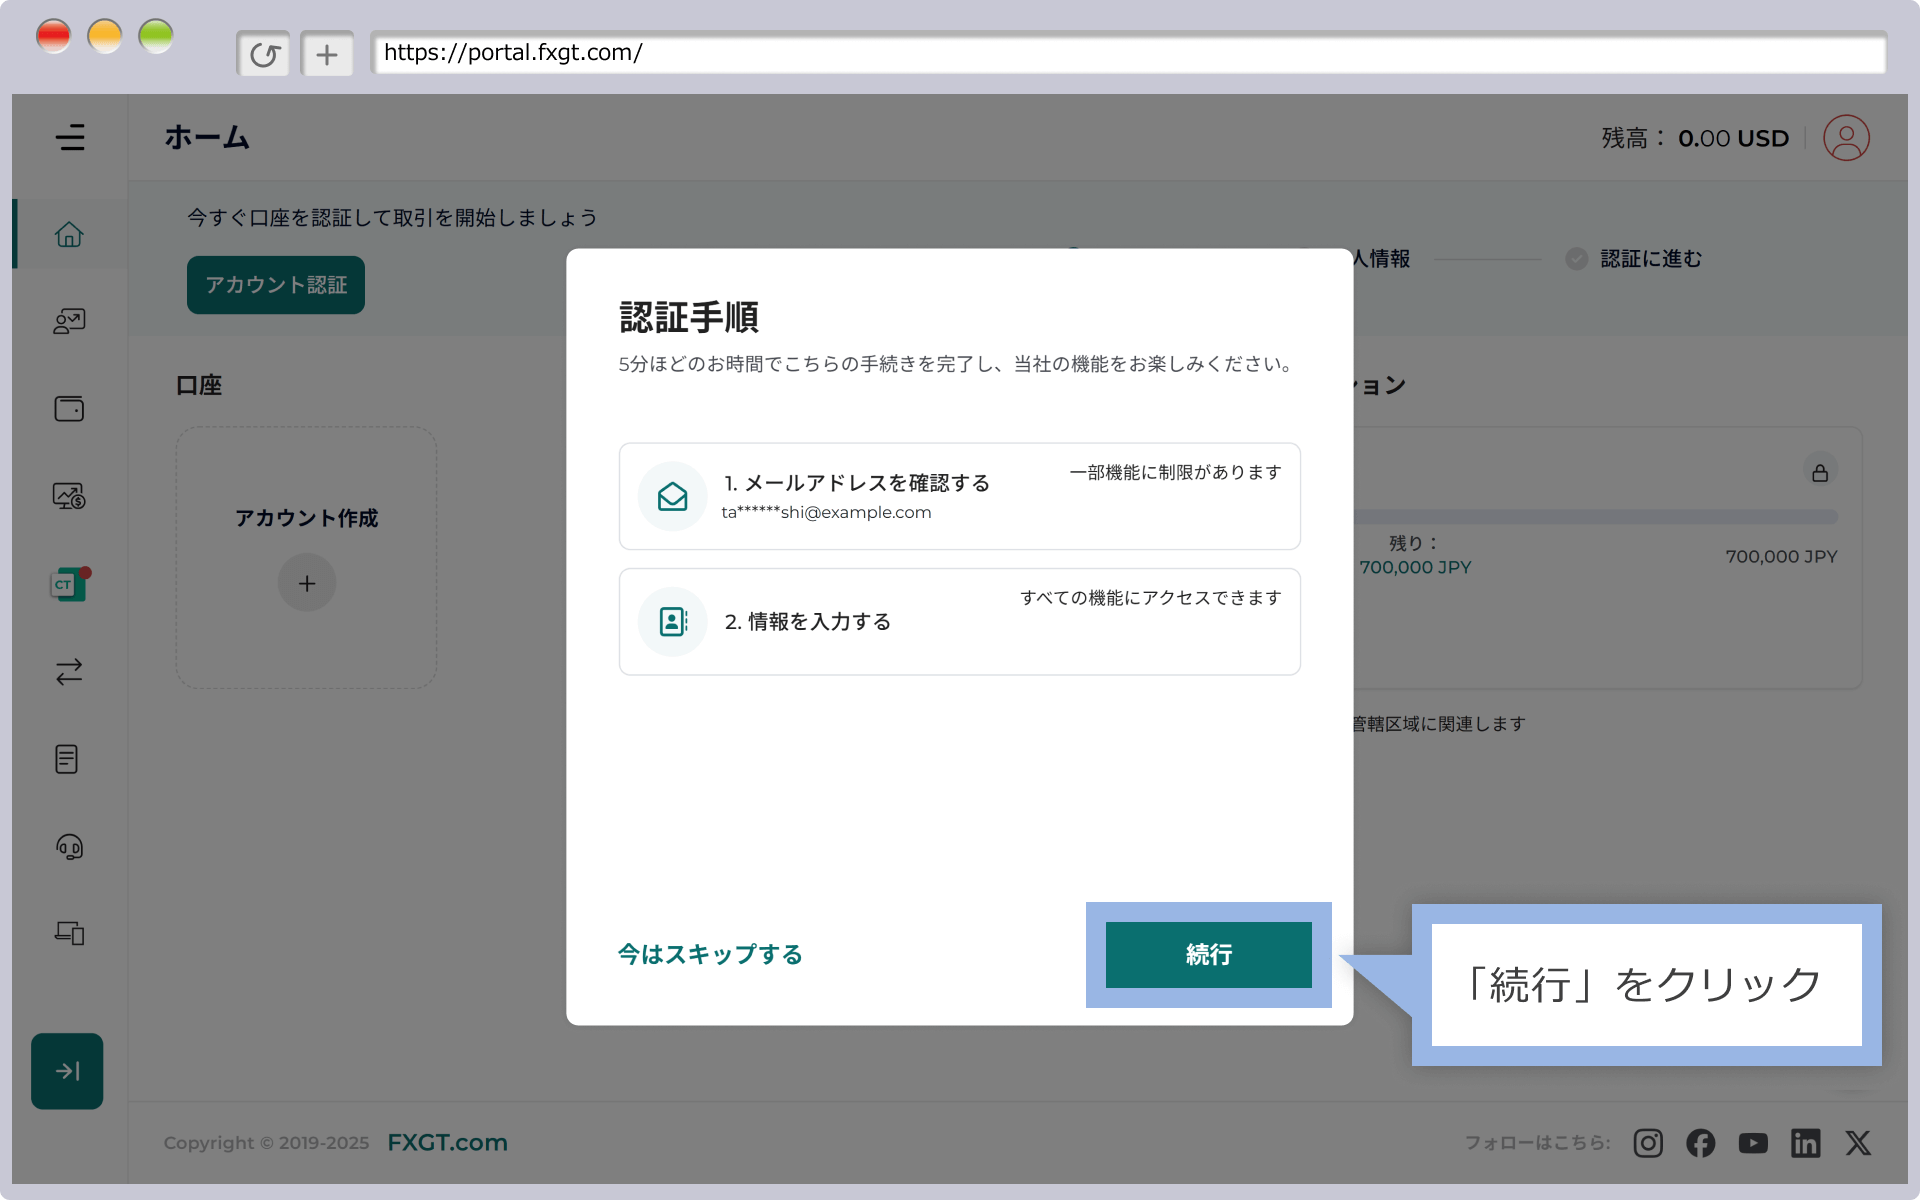Contact support via the headset icon

click(x=68, y=847)
